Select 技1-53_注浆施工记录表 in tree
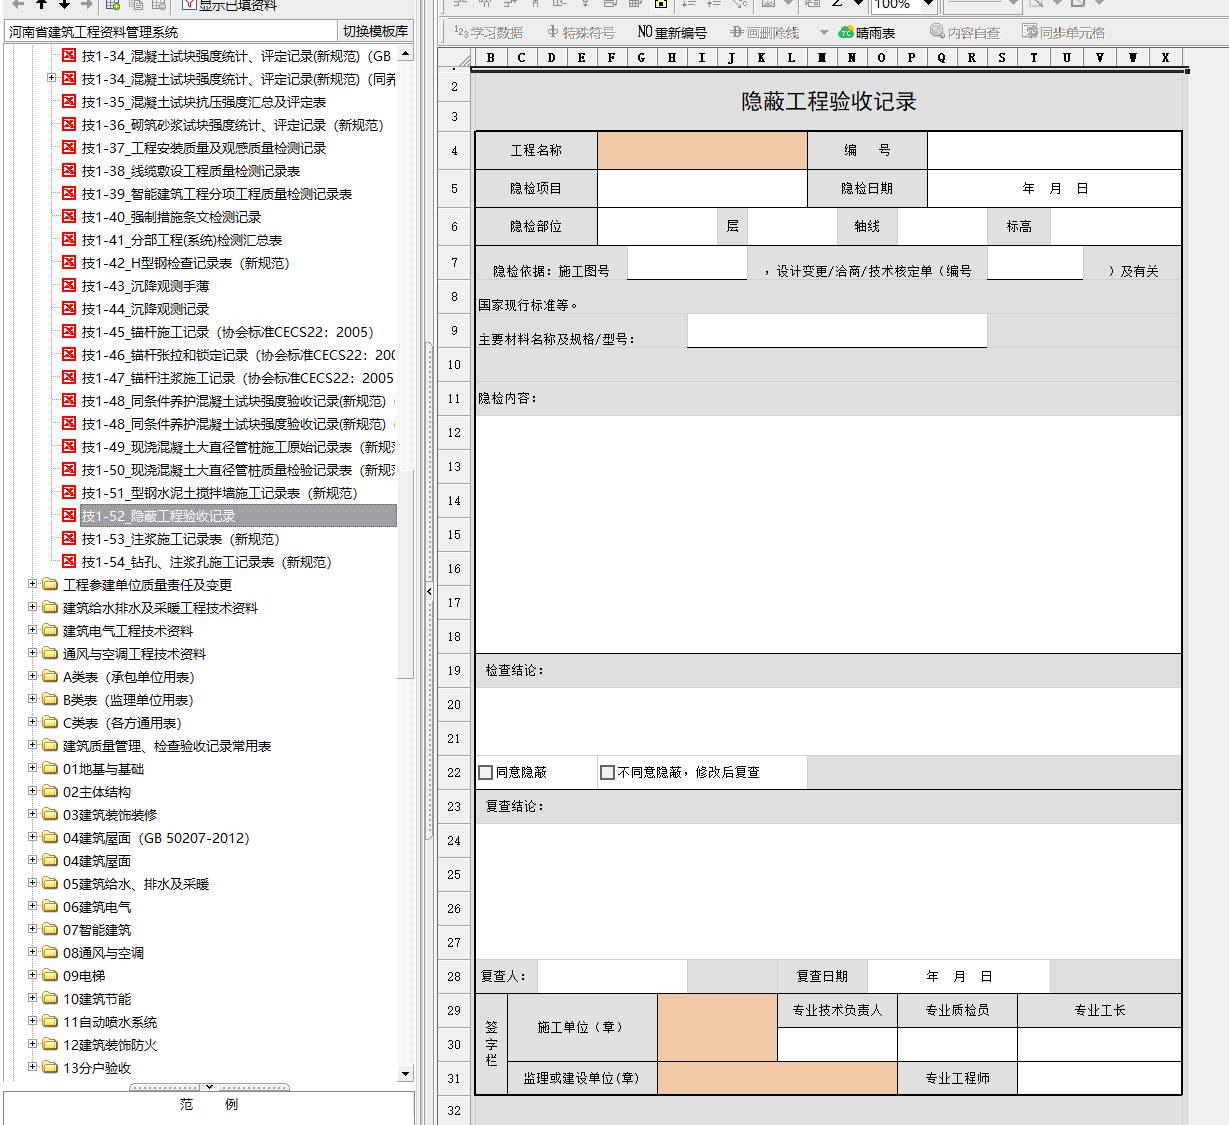This screenshot has height=1125, width=1229. [x=180, y=539]
